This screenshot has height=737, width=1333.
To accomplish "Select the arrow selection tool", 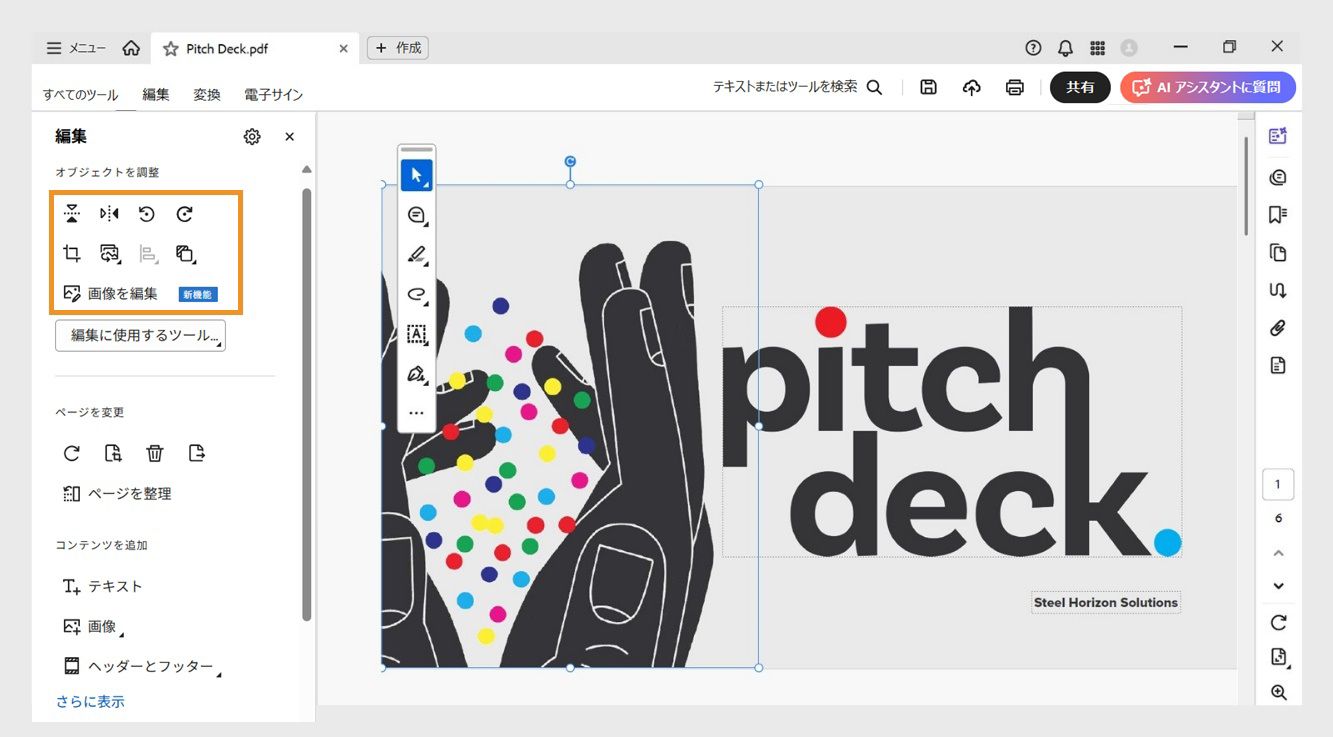I will pyautogui.click(x=416, y=175).
